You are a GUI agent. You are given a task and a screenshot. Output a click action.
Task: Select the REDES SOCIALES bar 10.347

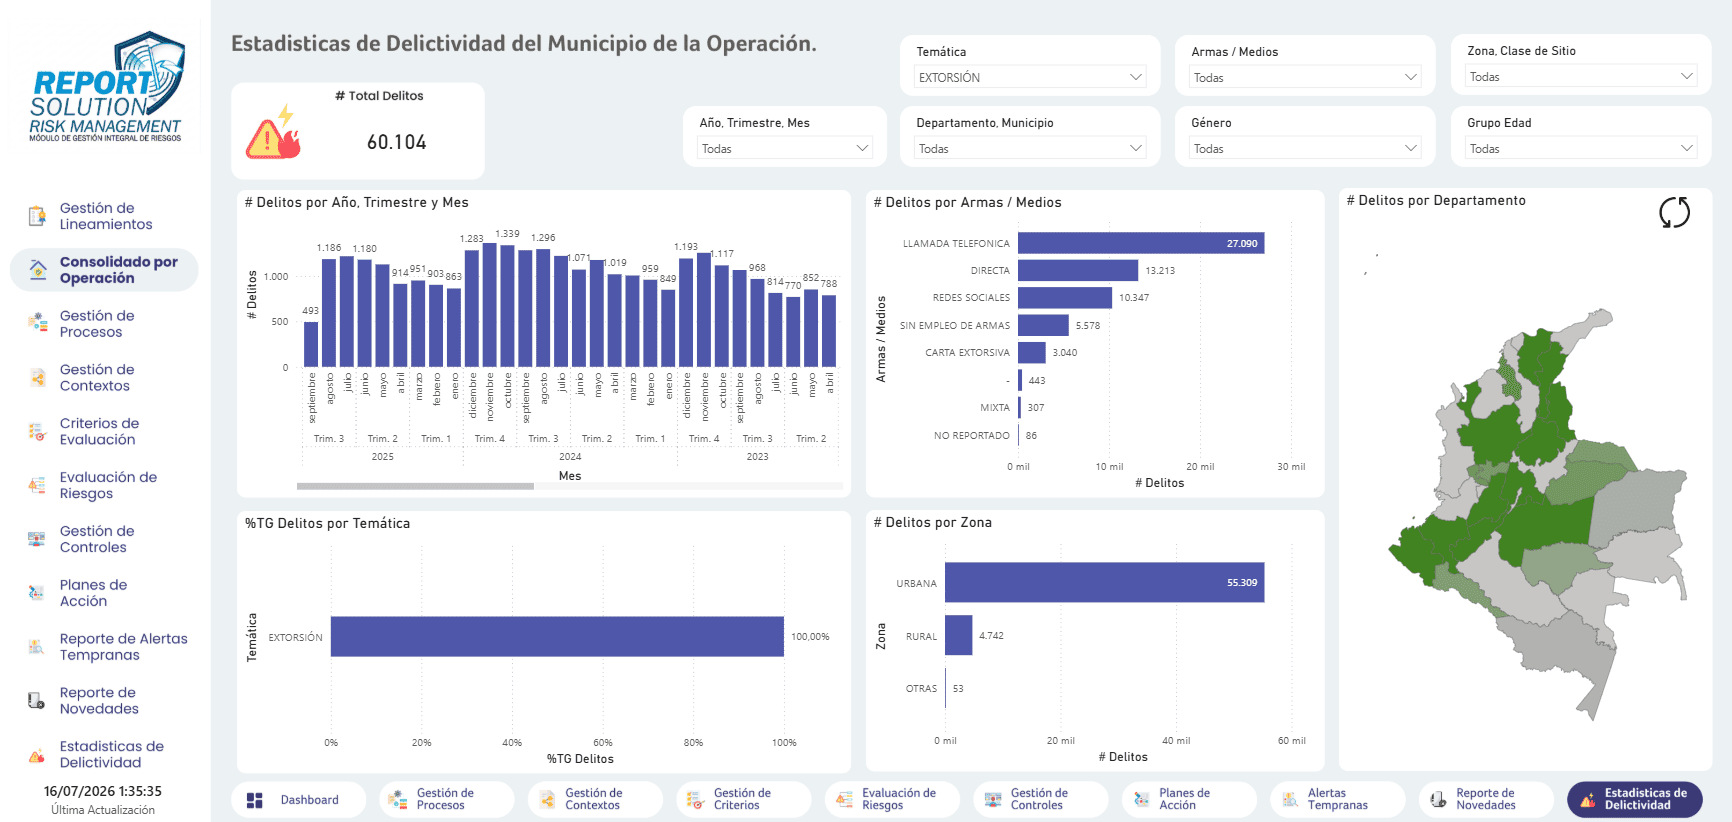[x=1065, y=298]
